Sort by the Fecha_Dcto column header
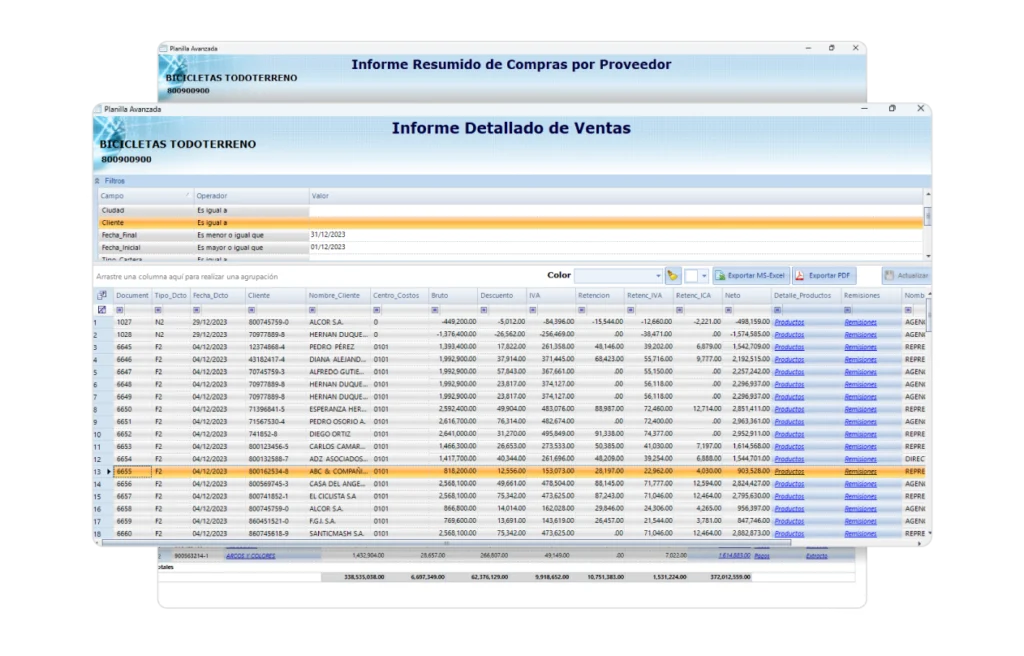This screenshot has height=656, width=1024. click(x=217, y=295)
